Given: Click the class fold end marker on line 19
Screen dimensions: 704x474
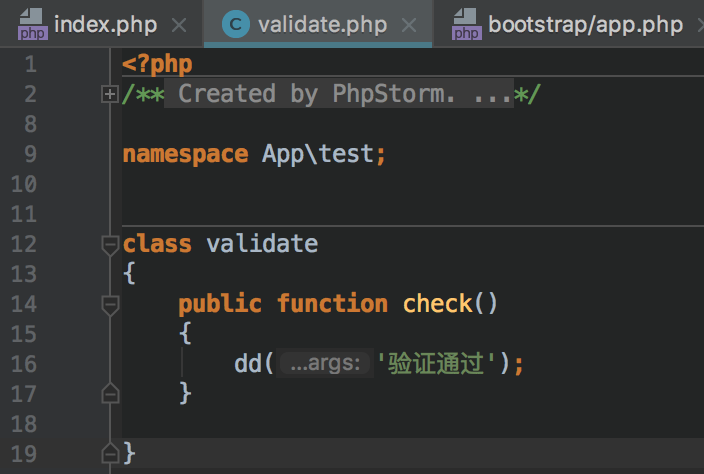Looking at the screenshot, I should point(110,454).
